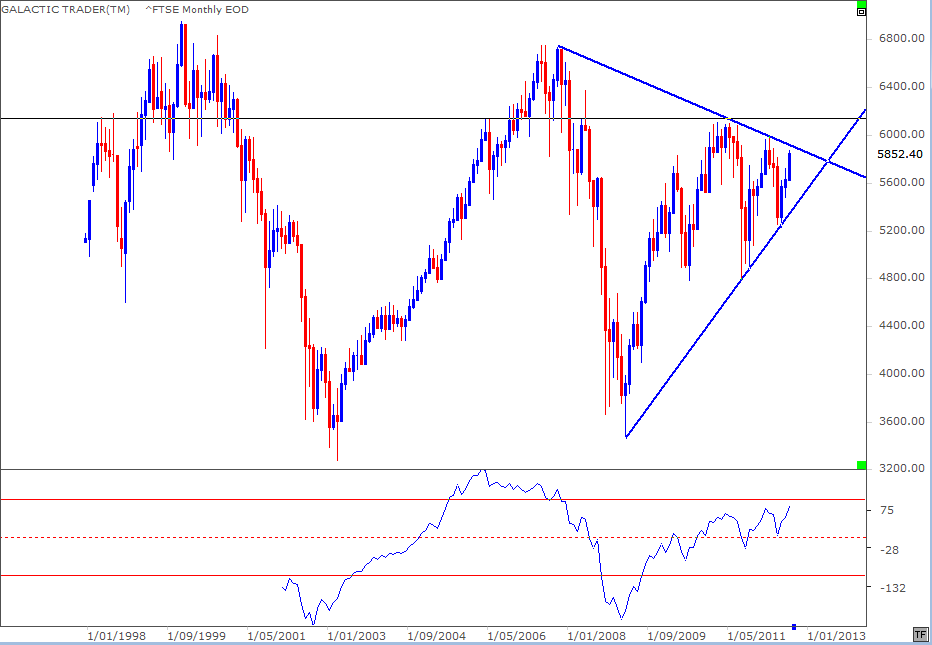Screen dimensions: 932x645
Task: Click the 1/05/2001 date label
Action: (x=276, y=636)
